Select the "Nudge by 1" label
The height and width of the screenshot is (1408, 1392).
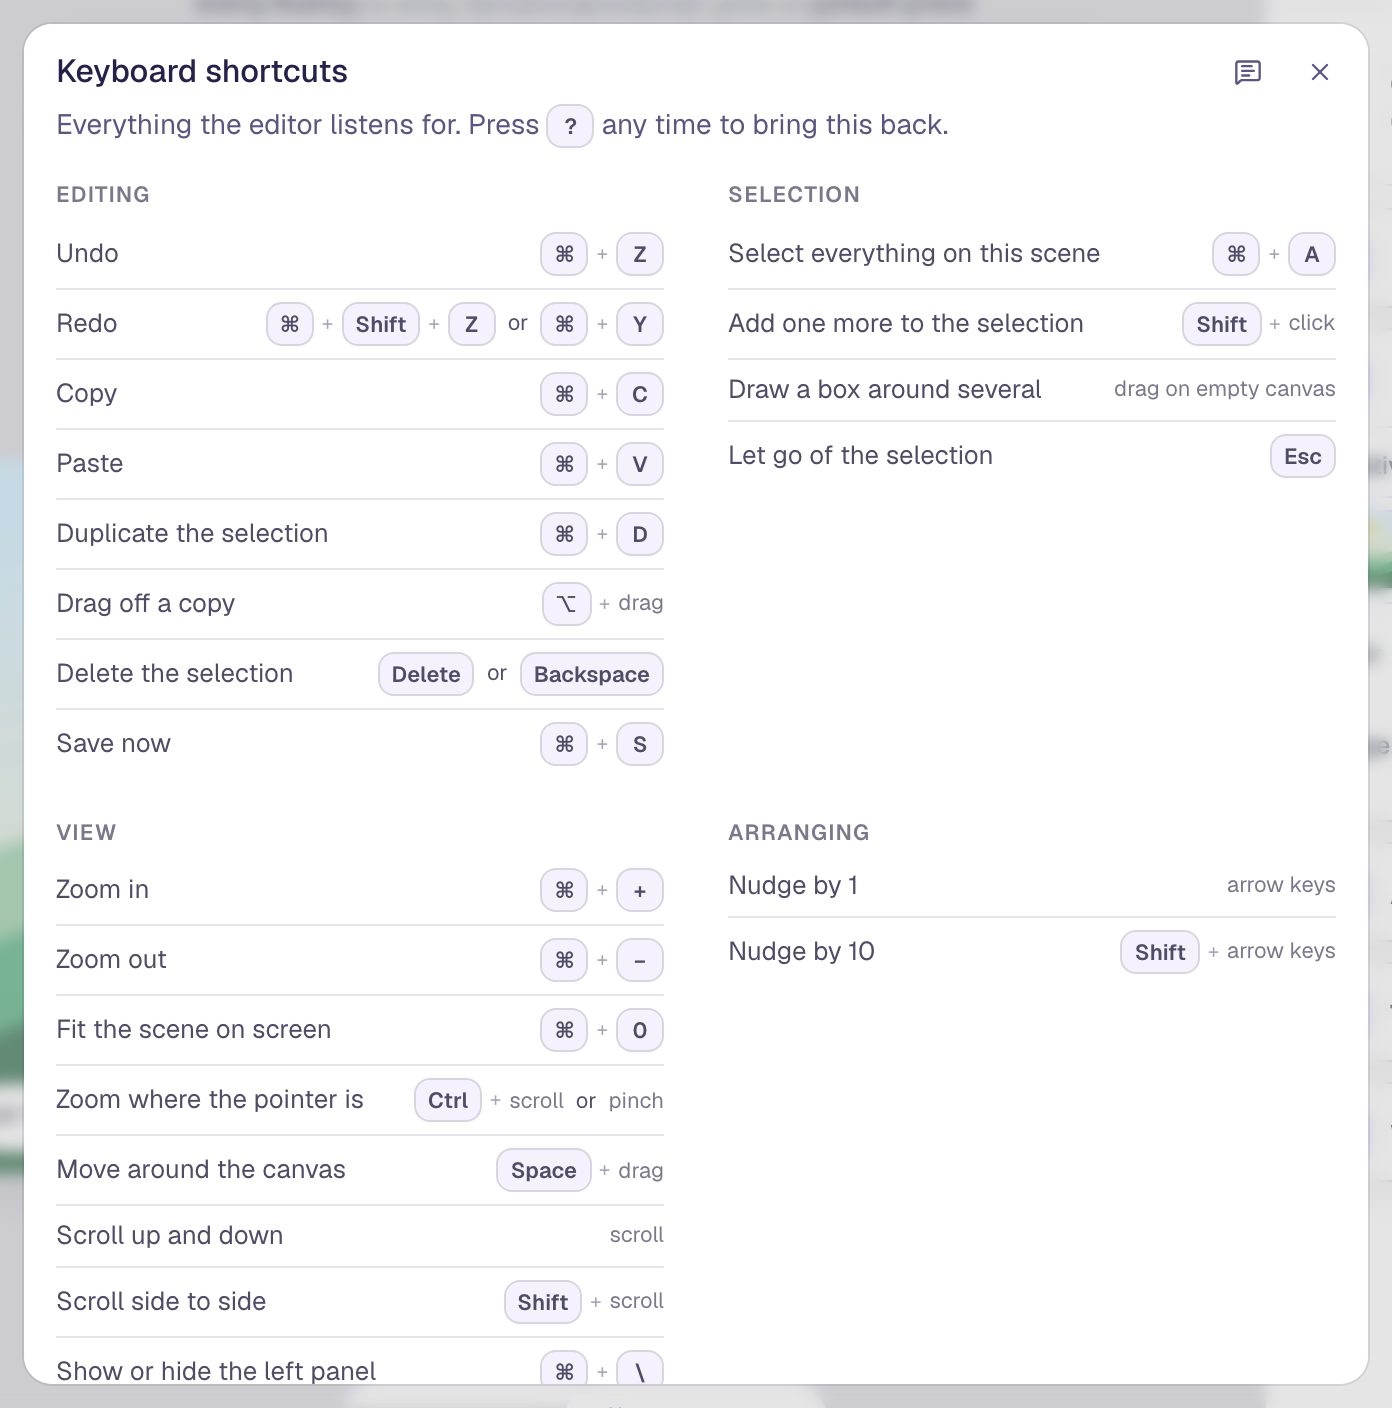pos(794,886)
